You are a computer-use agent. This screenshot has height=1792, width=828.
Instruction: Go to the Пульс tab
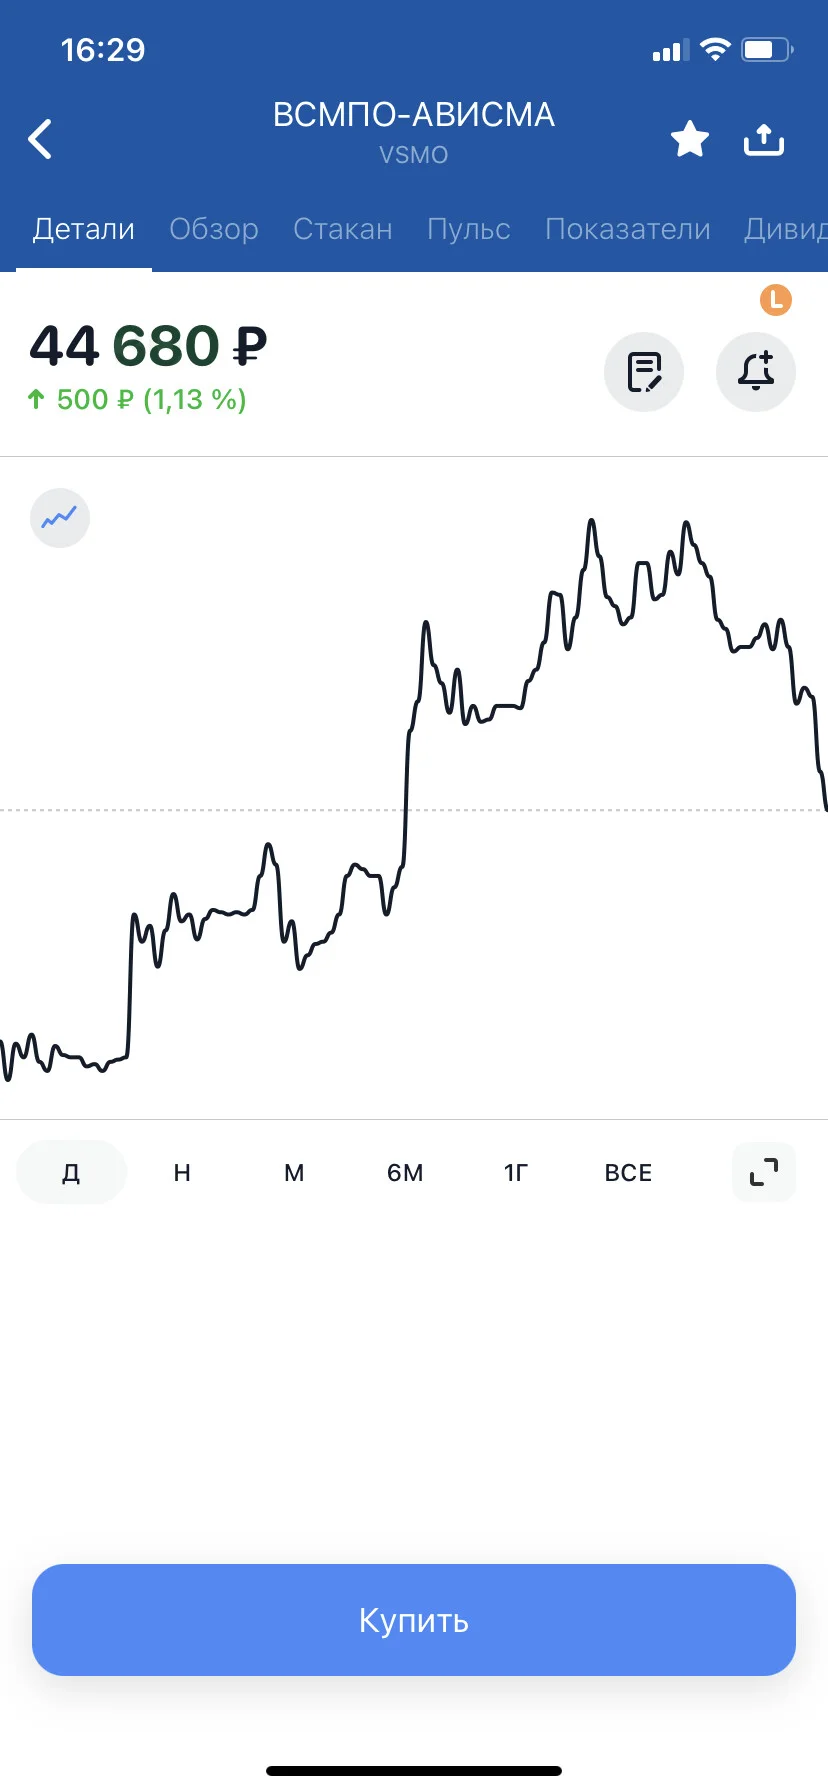[x=469, y=229]
